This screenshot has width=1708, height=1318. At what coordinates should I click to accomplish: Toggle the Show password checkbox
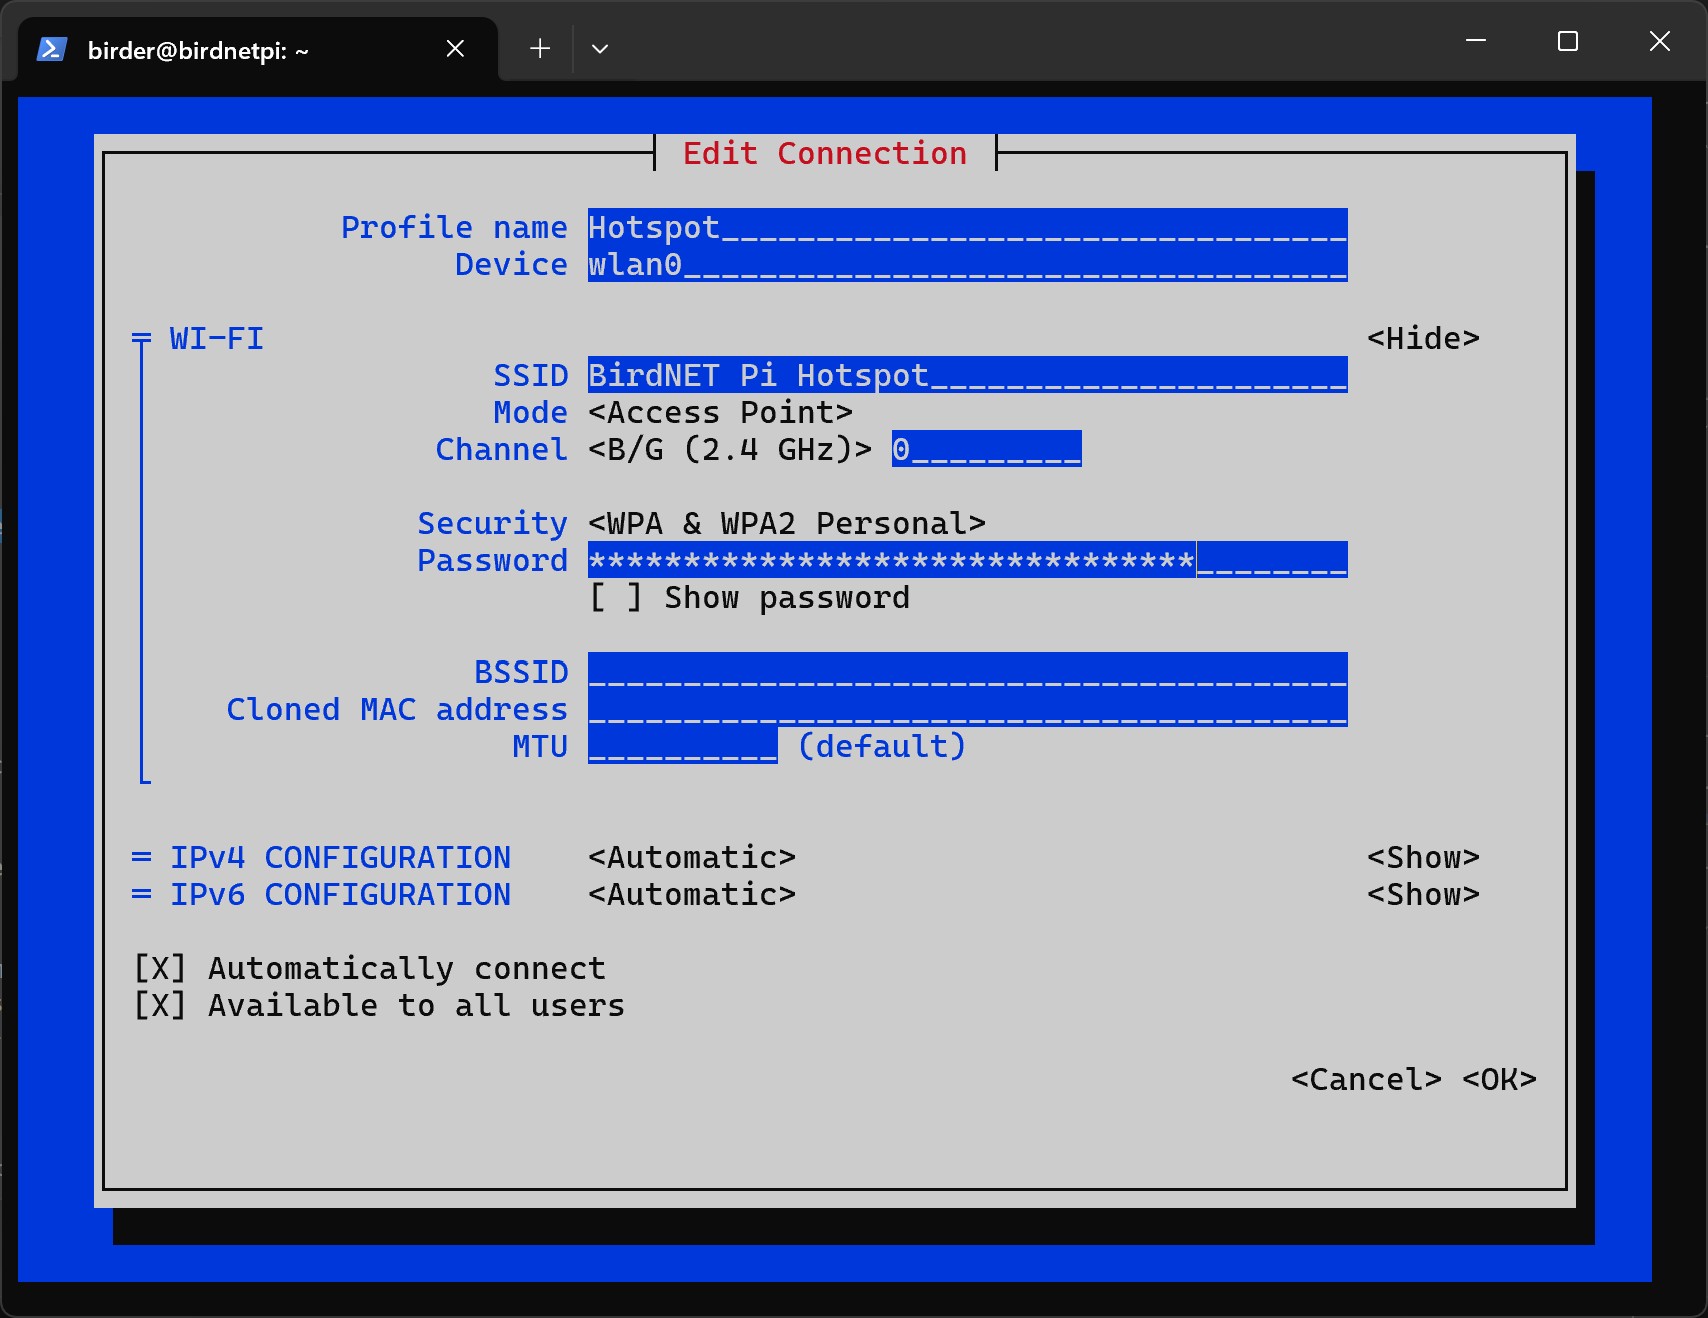click(616, 598)
